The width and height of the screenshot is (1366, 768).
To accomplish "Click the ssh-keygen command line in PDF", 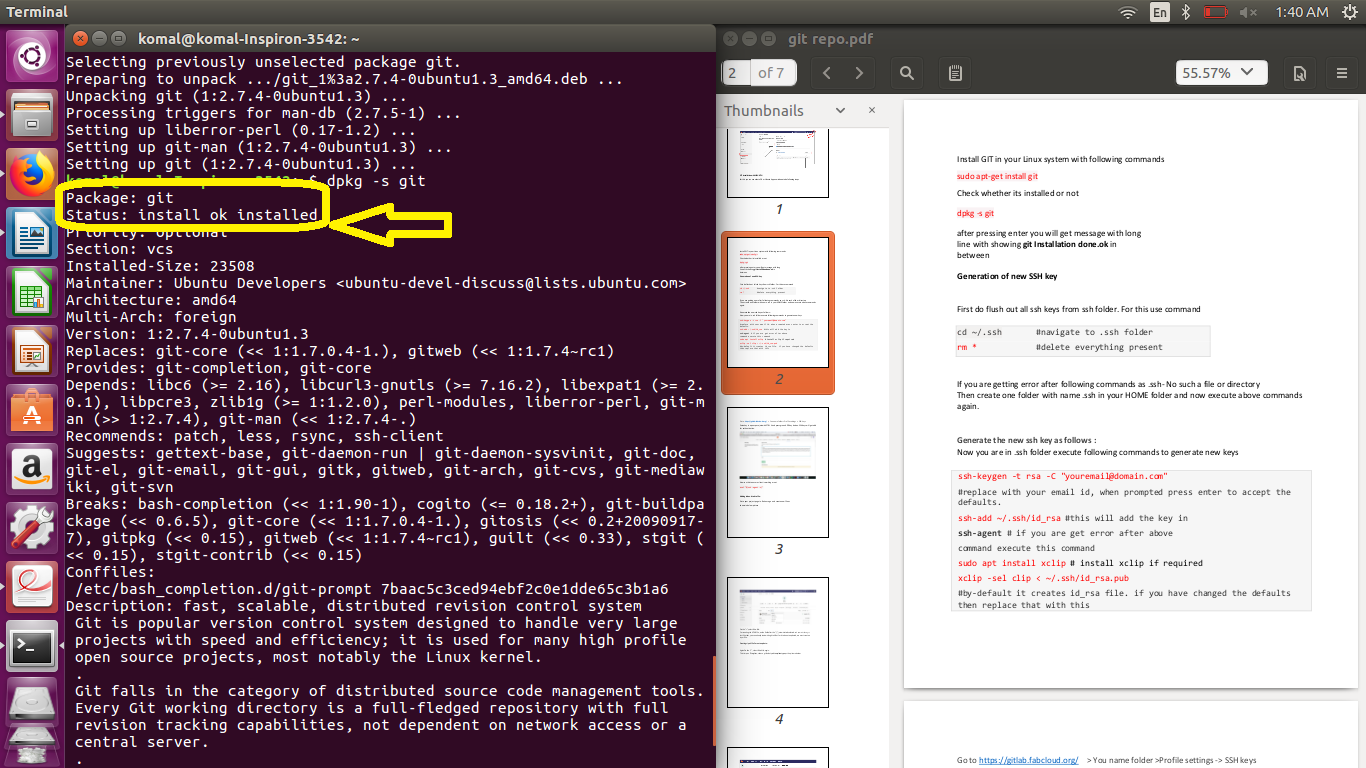I will 1062,476.
